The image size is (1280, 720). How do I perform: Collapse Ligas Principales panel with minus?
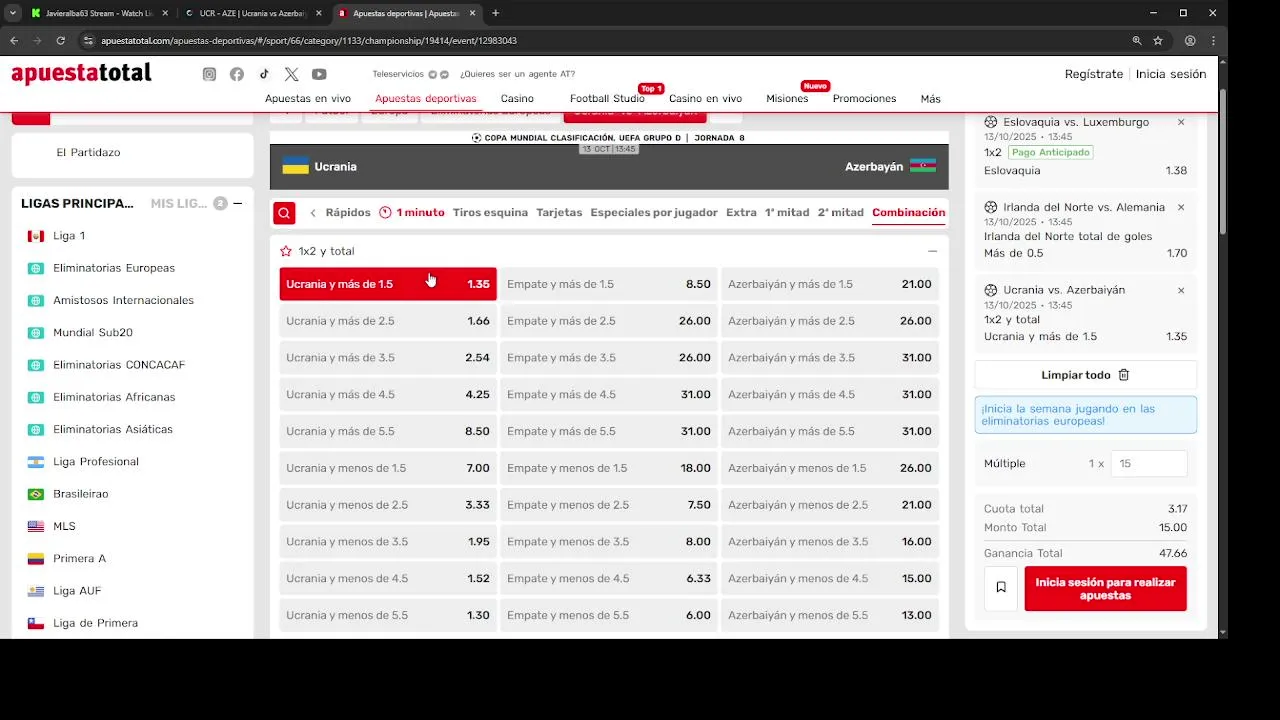[238, 203]
